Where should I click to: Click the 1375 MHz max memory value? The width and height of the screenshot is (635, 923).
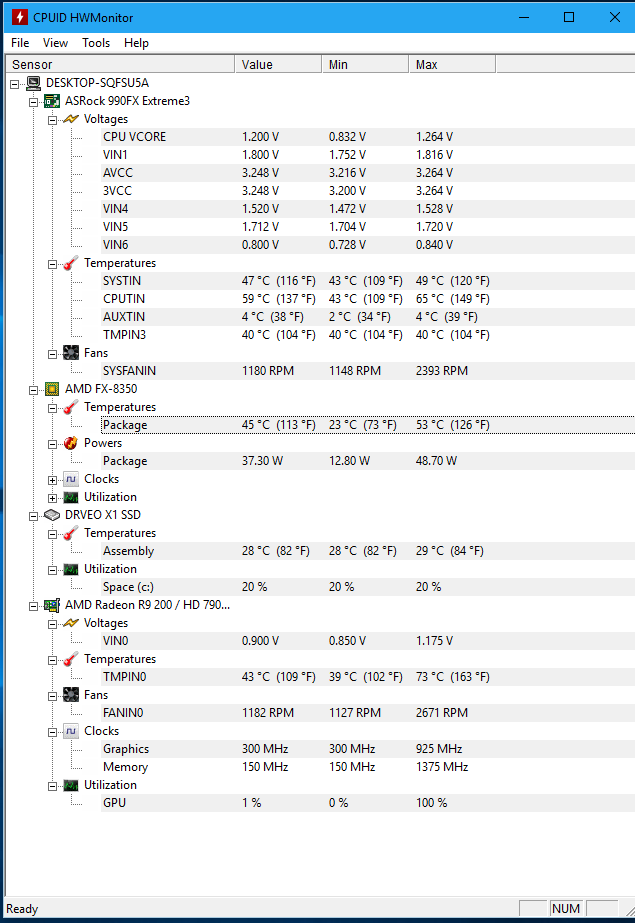(x=442, y=767)
